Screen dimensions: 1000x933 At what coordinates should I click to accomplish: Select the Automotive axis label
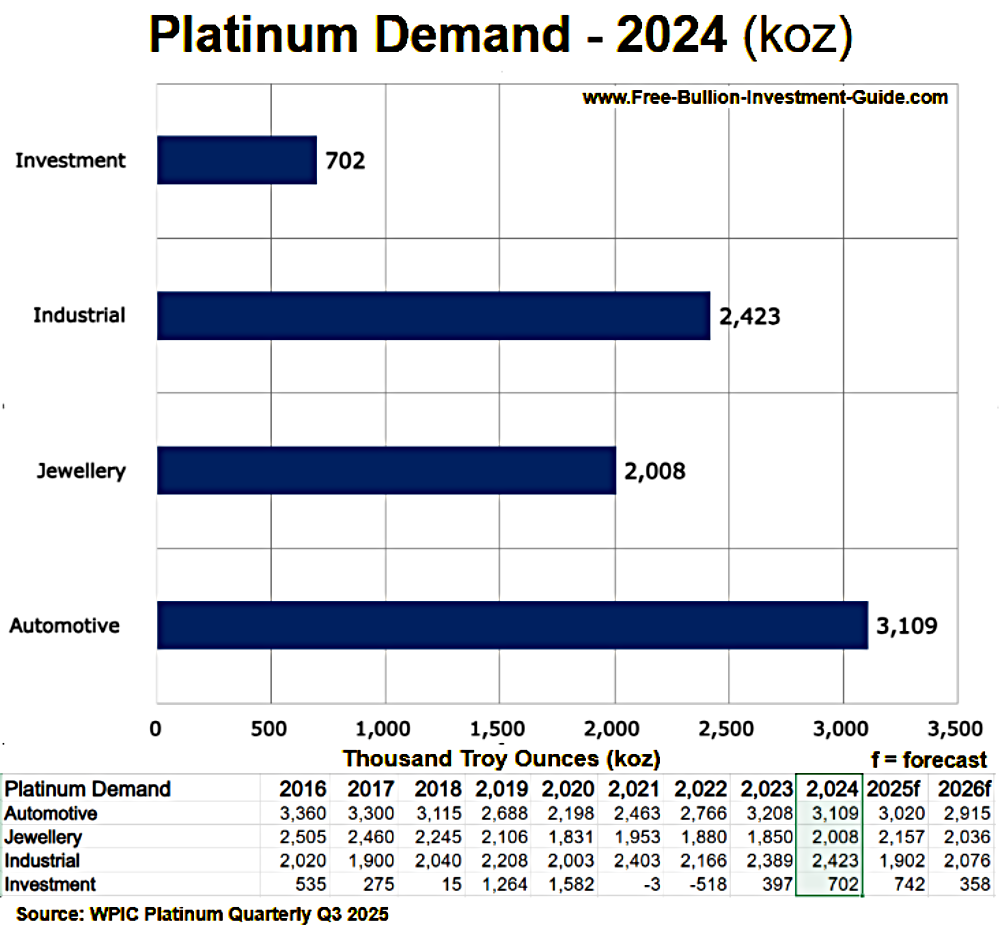[64, 626]
